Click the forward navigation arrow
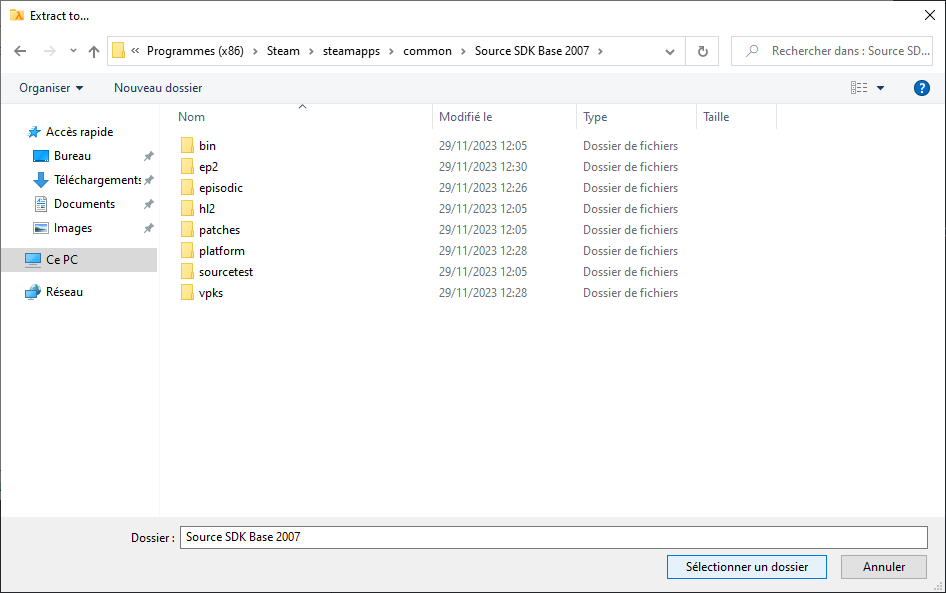This screenshot has width=946, height=593. pos(49,51)
